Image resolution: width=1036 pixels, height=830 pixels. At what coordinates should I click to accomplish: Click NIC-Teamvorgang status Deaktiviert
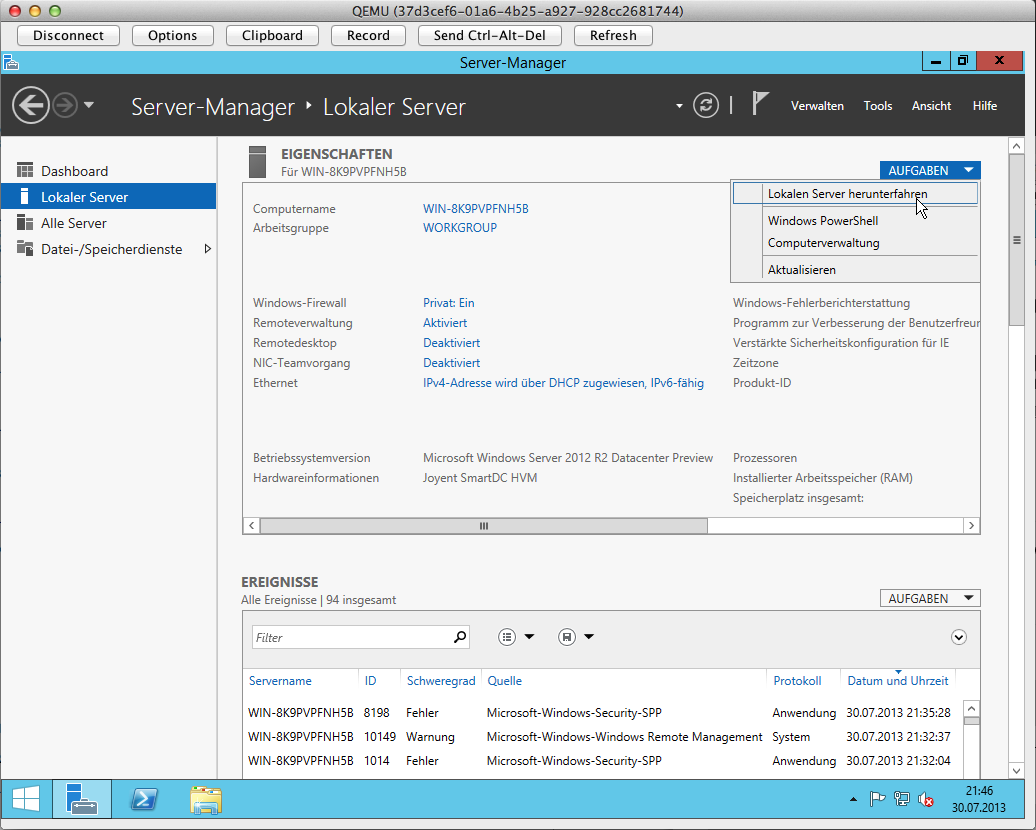click(451, 363)
